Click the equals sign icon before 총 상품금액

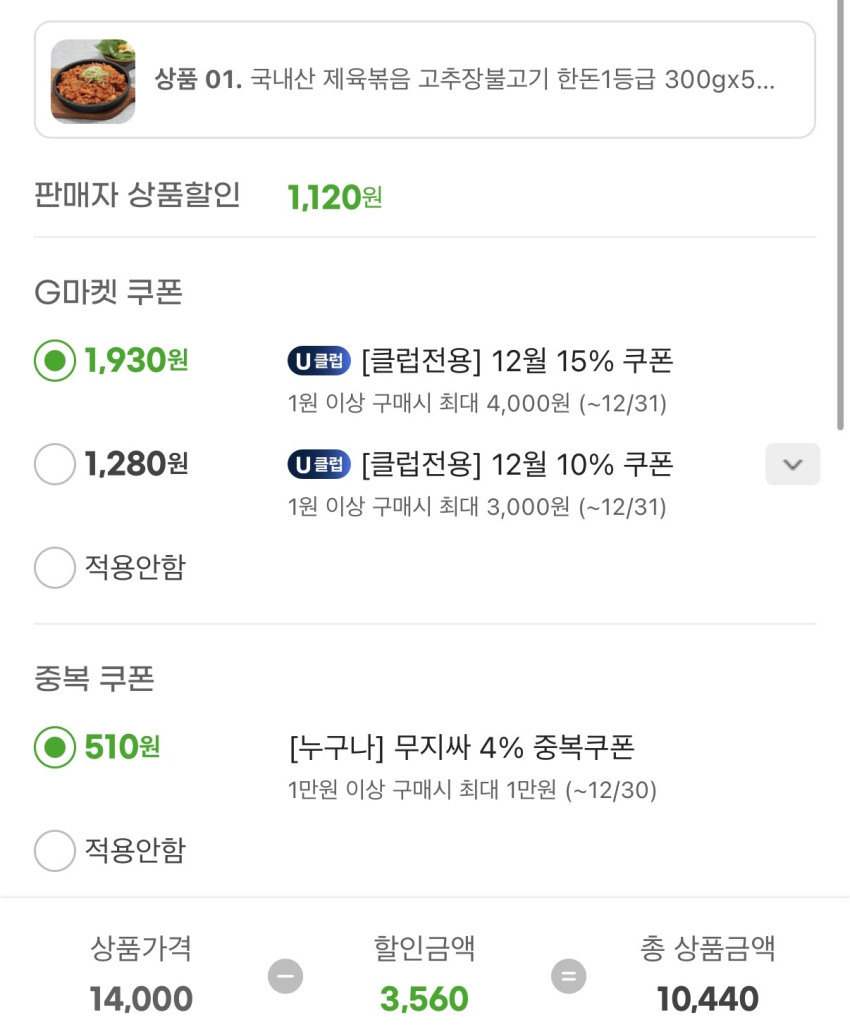568,975
